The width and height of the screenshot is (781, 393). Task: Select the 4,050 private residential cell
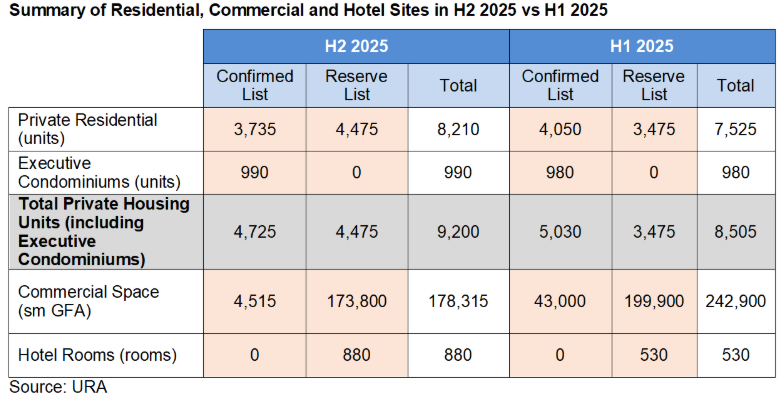(560, 130)
